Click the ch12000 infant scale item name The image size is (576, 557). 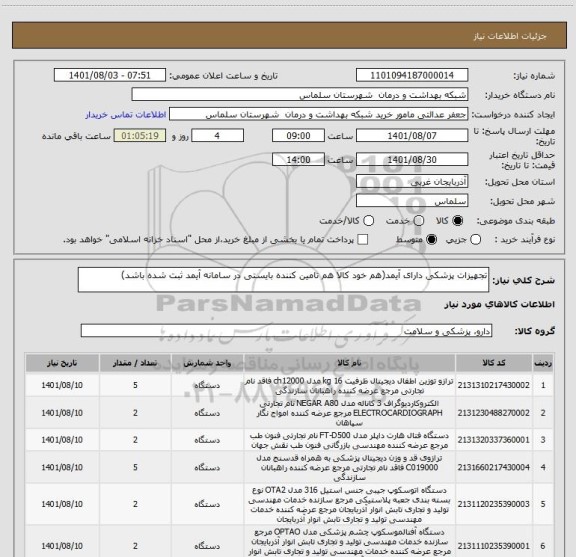coord(349,385)
